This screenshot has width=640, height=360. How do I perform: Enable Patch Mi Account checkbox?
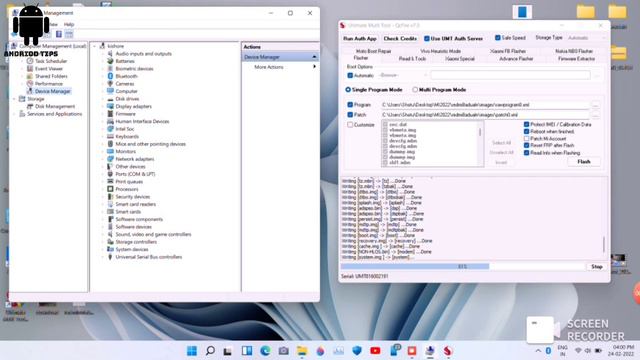(x=527, y=139)
